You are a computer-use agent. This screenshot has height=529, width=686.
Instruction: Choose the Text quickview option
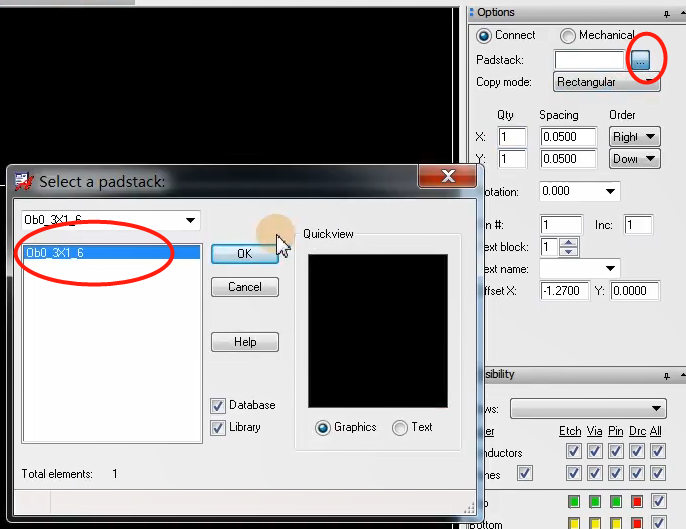pyautogui.click(x=400, y=427)
